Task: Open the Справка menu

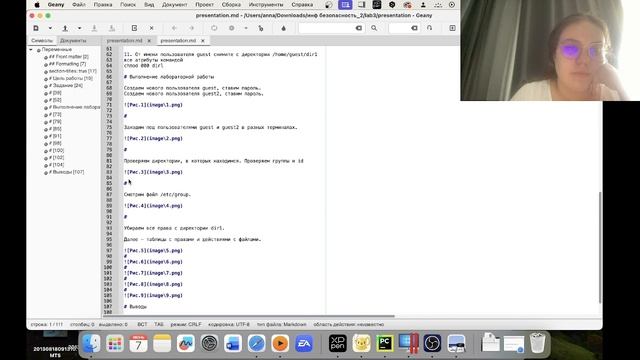Action: [302, 5]
